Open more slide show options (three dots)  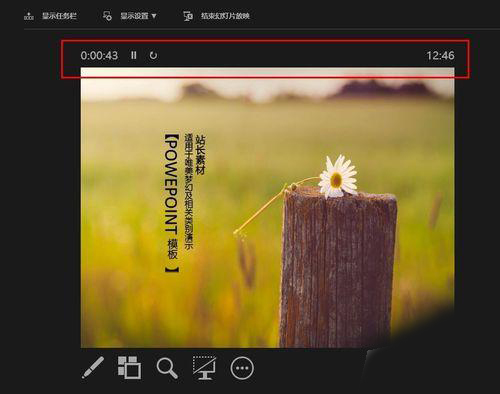pyautogui.click(x=242, y=368)
